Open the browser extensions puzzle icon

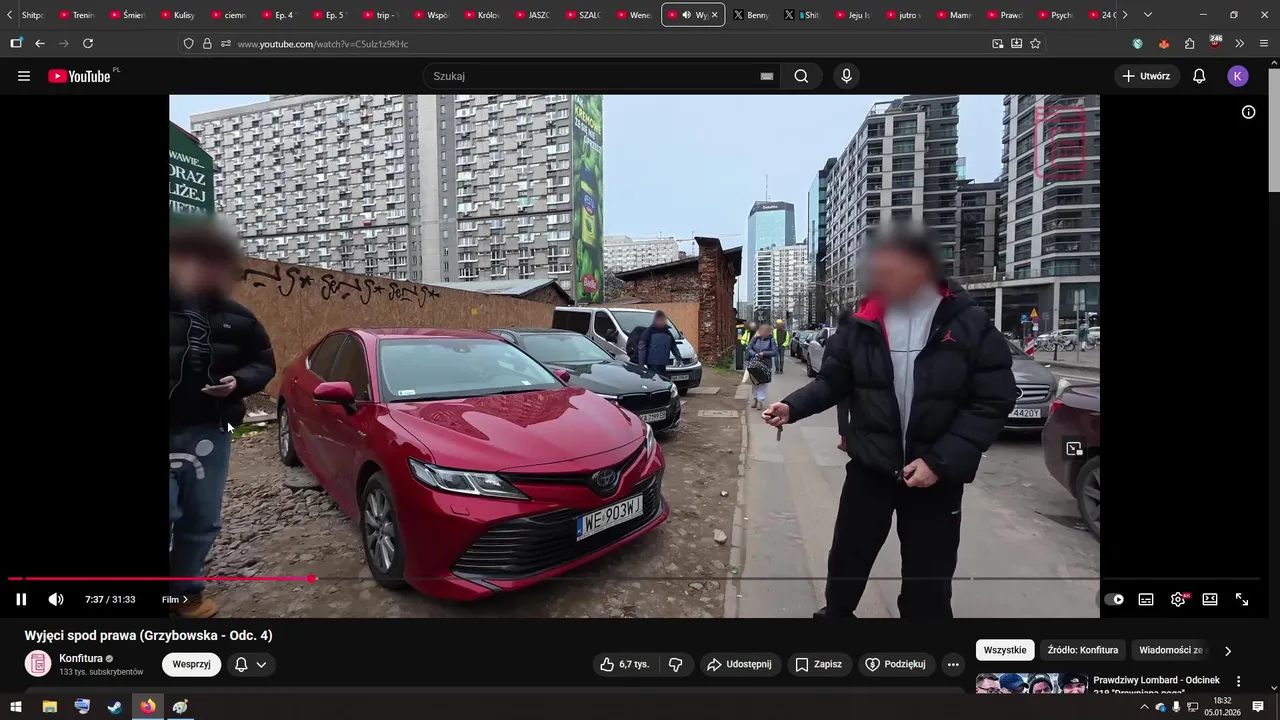1189,43
